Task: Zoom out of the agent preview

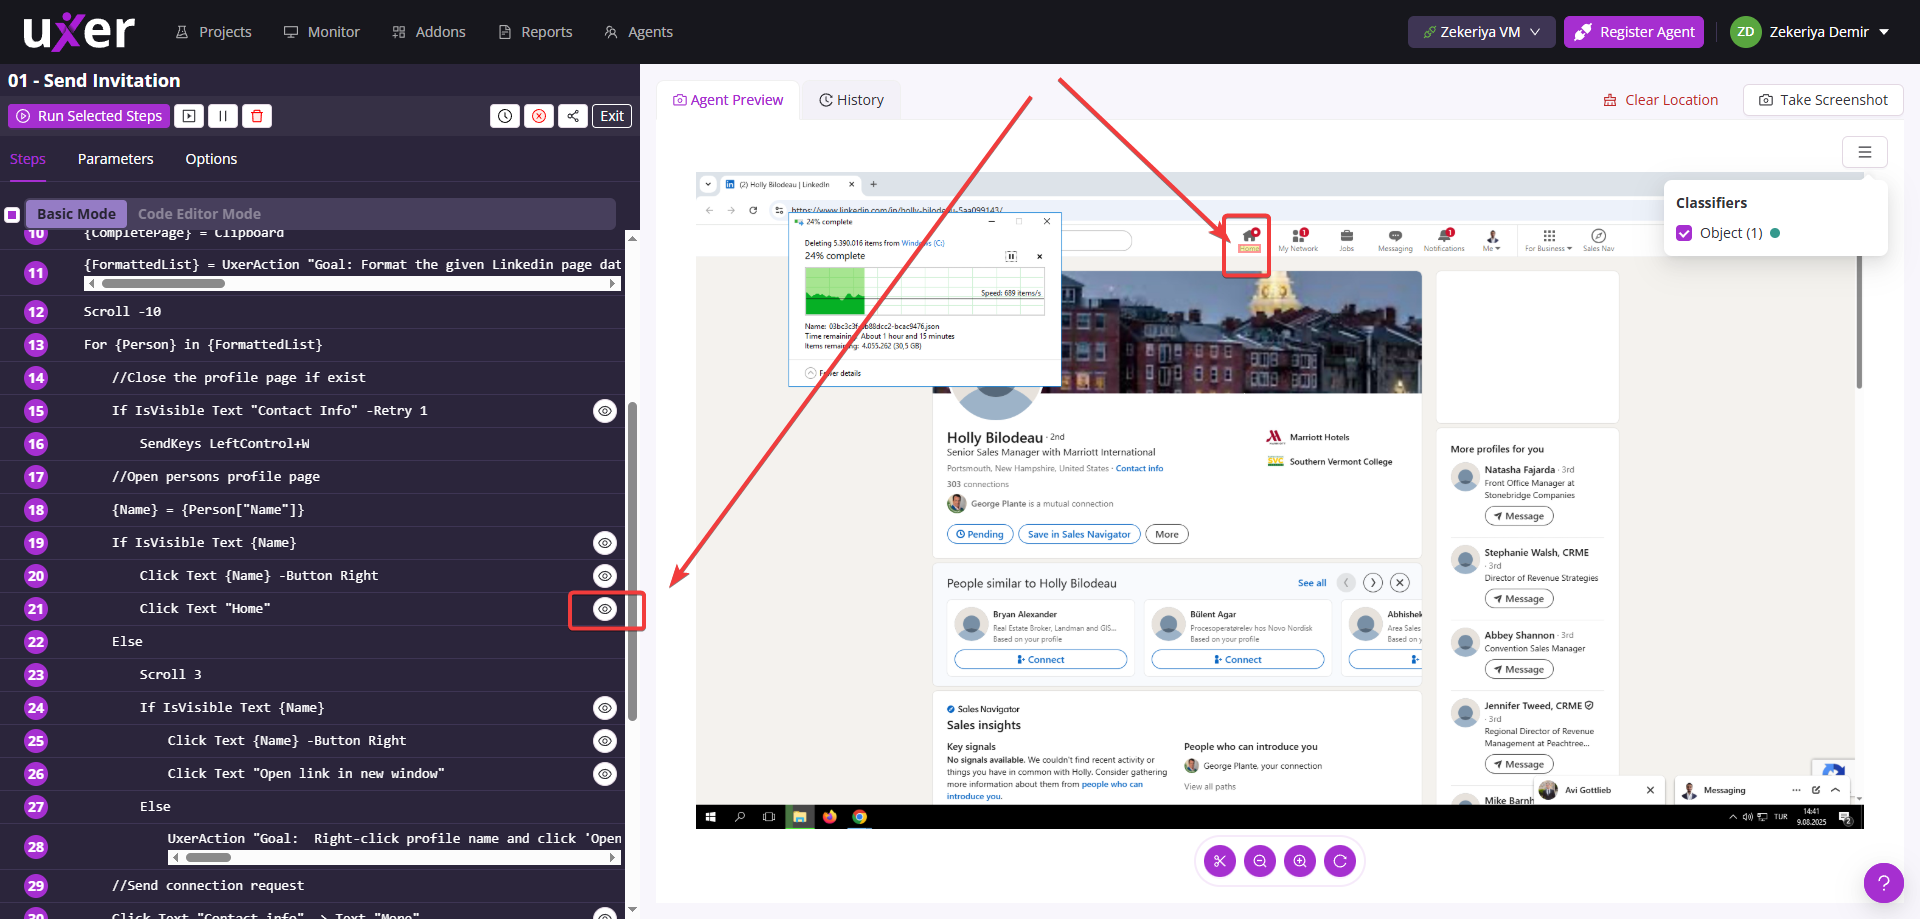Action: 1259,861
